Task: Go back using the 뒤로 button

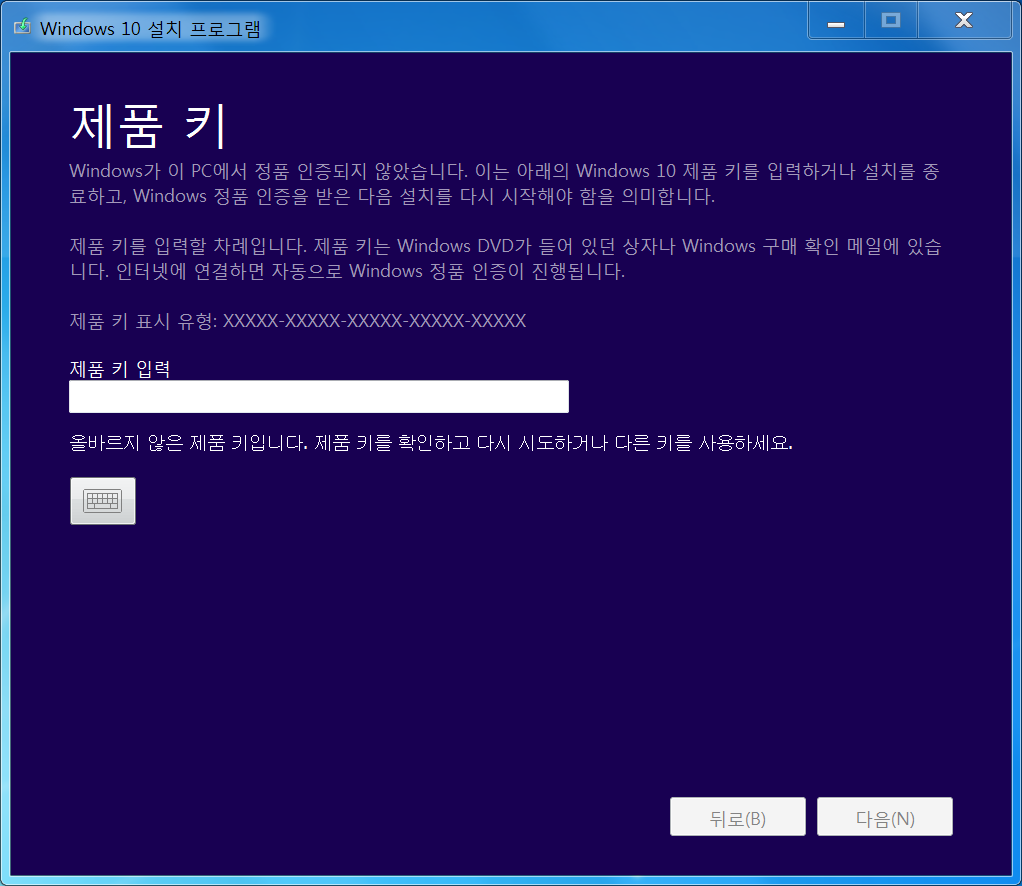Action: click(x=737, y=816)
